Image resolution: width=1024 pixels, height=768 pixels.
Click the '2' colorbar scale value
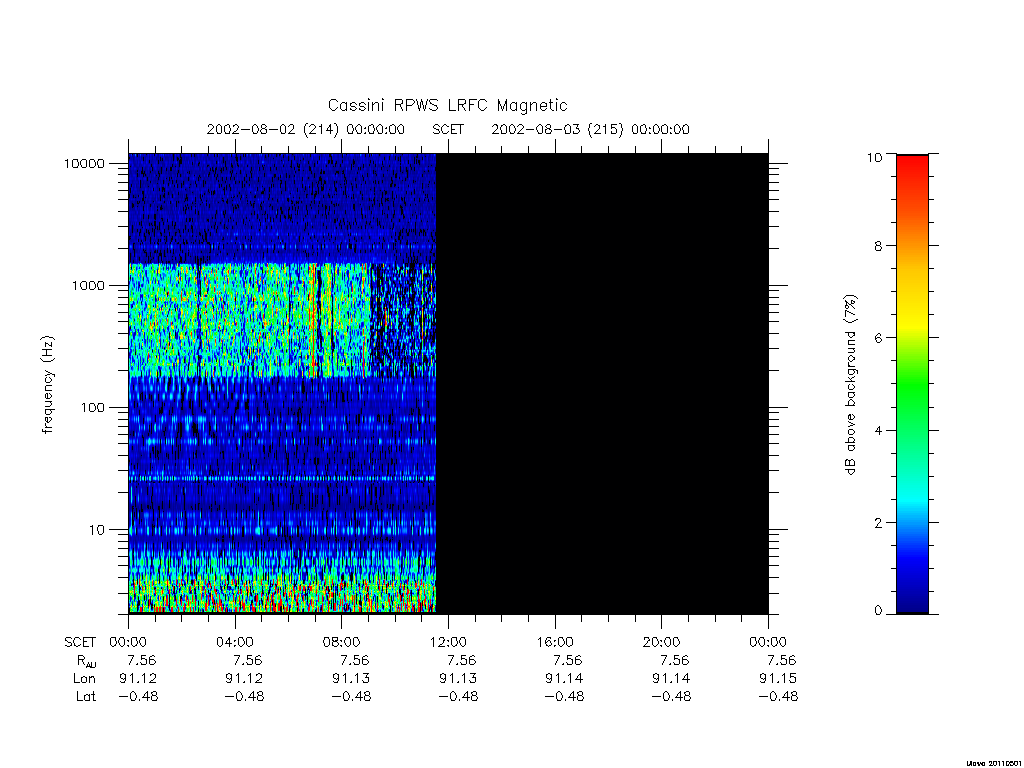(878, 522)
